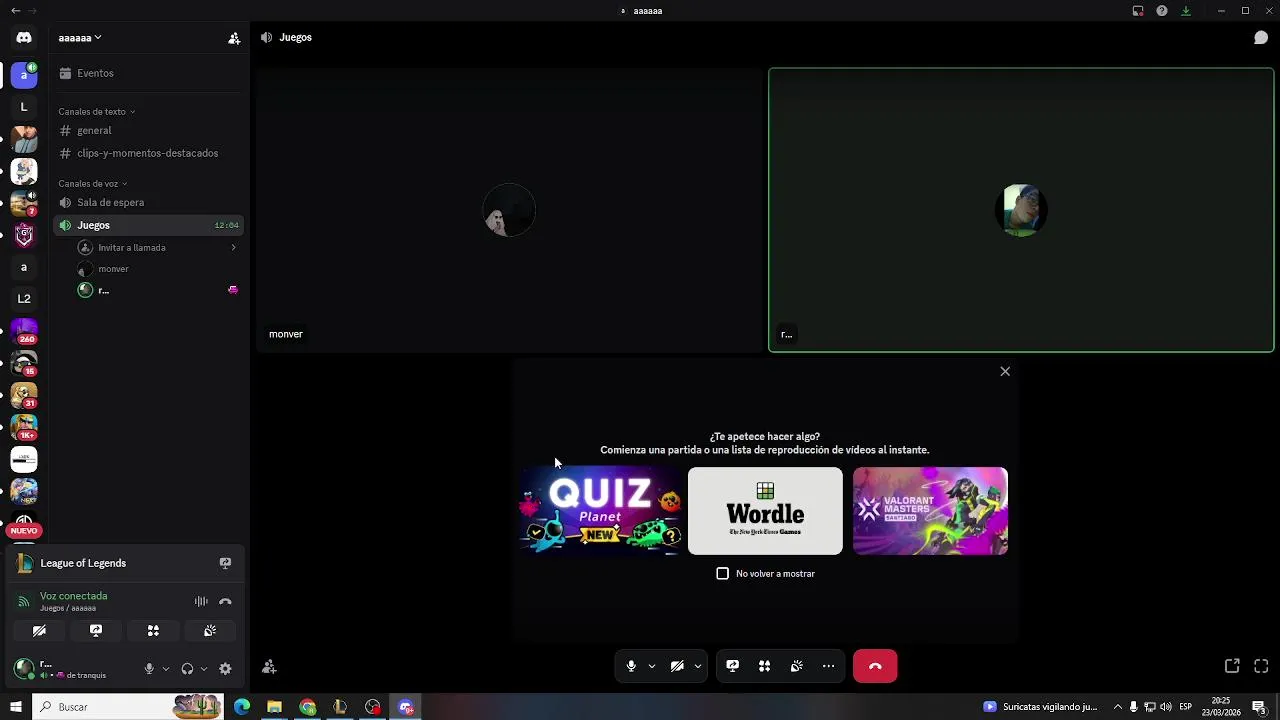This screenshot has width=1280, height=720.
Task: Collapse the Canales de texto category
Action: coord(96,112)
